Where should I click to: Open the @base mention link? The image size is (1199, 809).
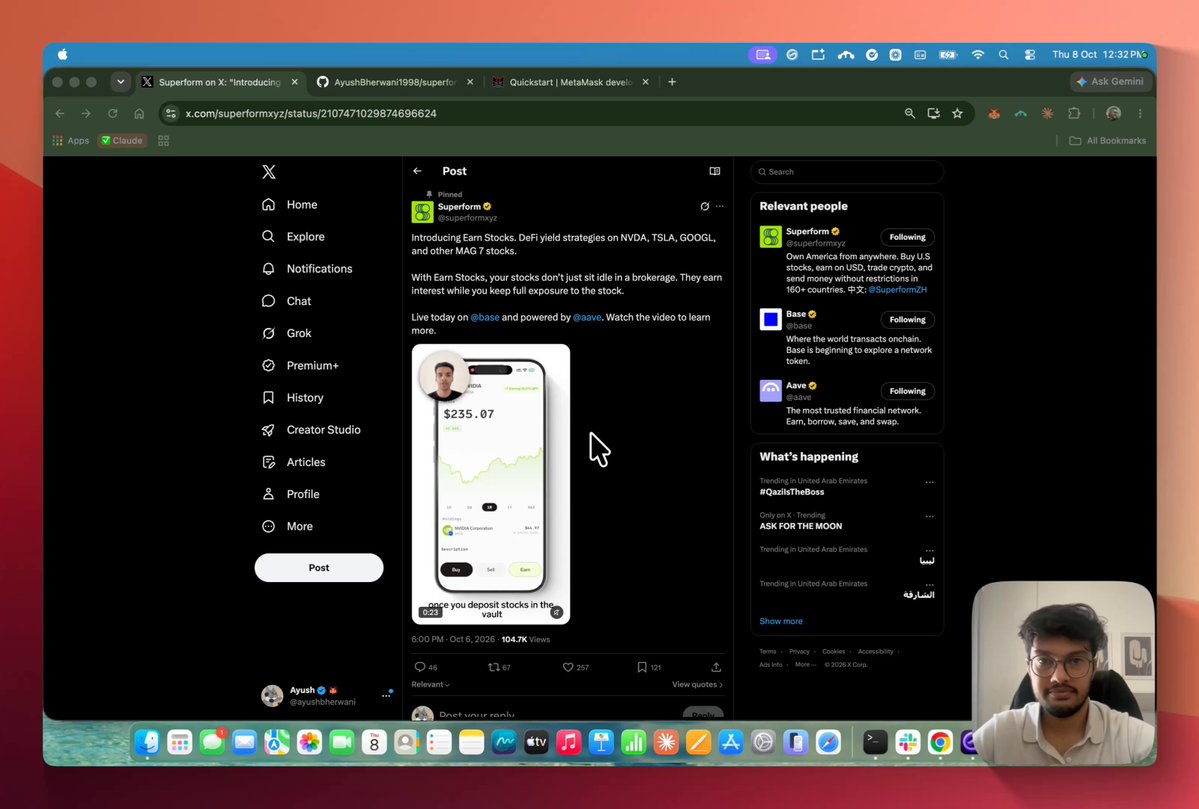[485, 317]
